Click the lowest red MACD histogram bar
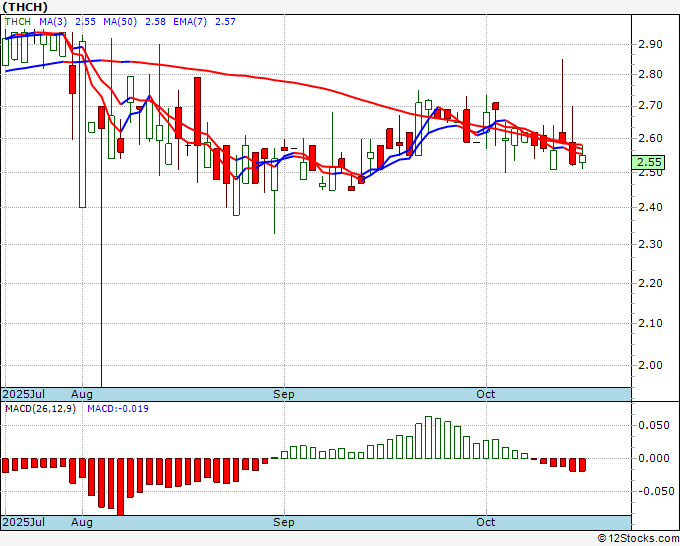 121,487
